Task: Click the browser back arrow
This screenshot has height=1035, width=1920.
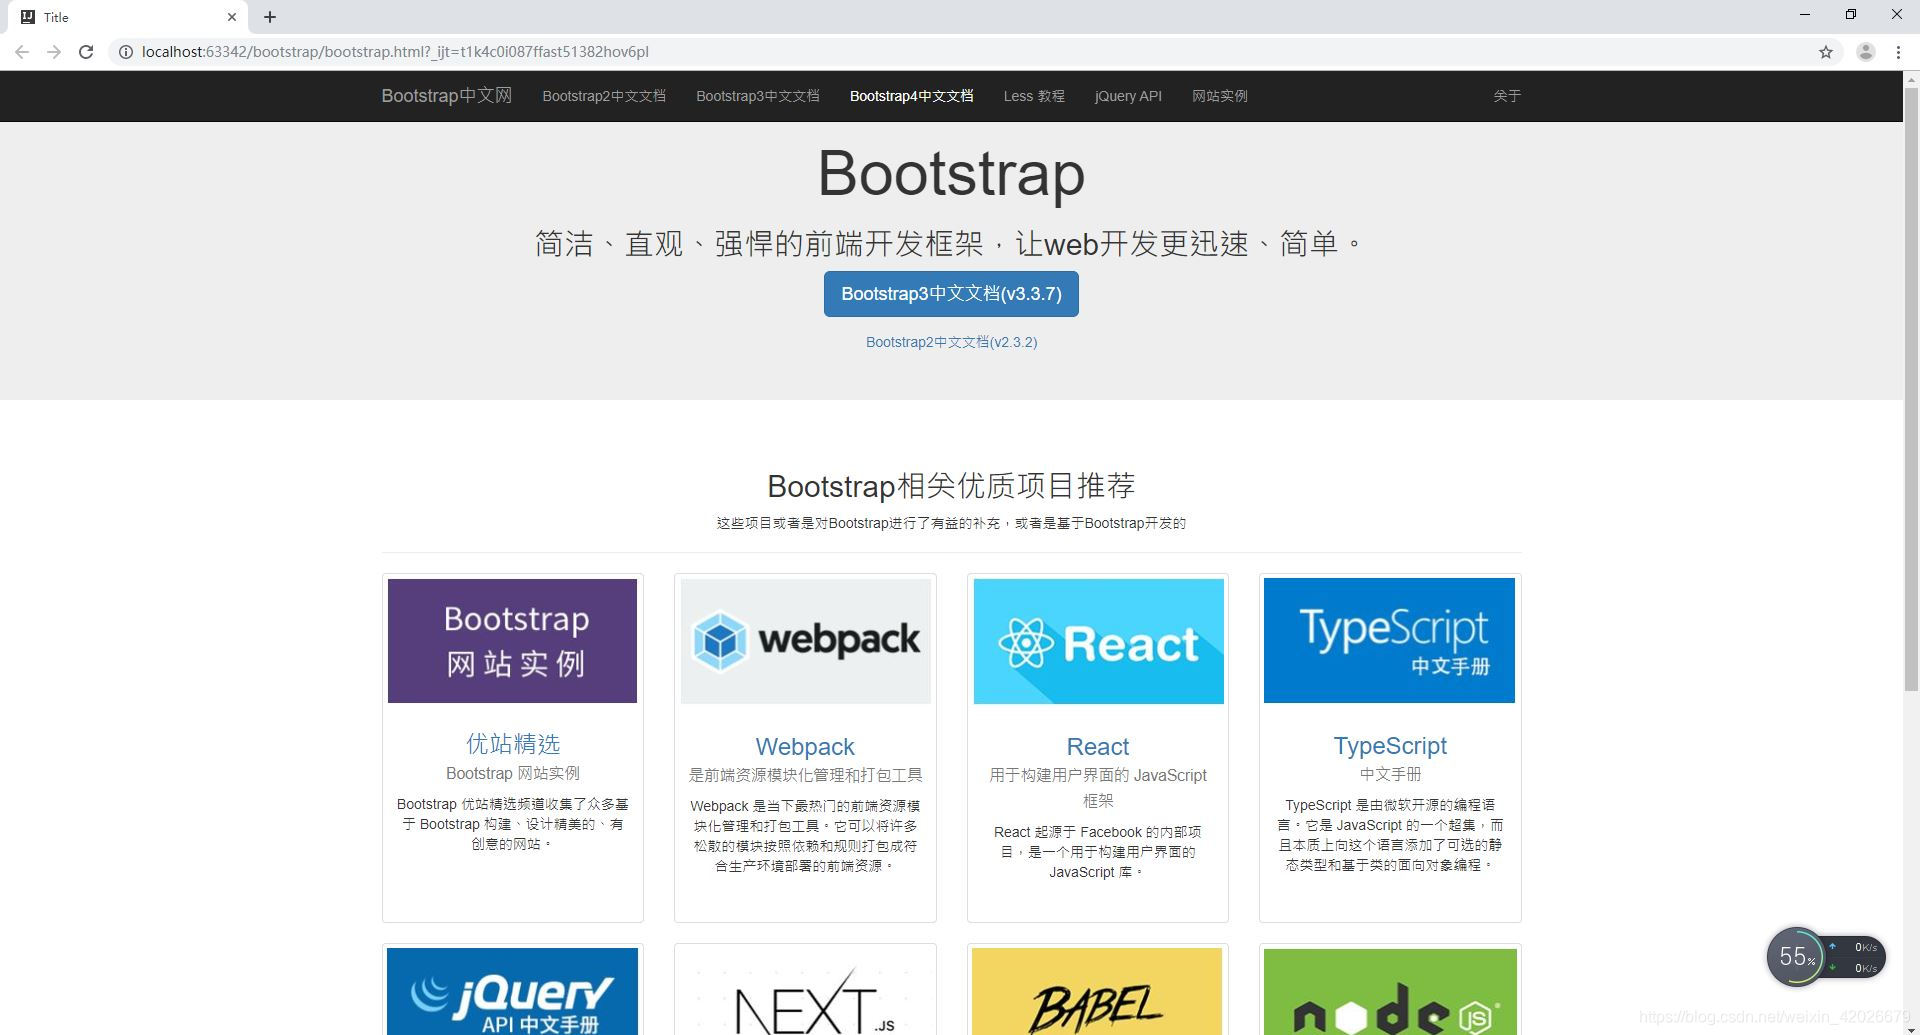Action: [x=22, y=52]
